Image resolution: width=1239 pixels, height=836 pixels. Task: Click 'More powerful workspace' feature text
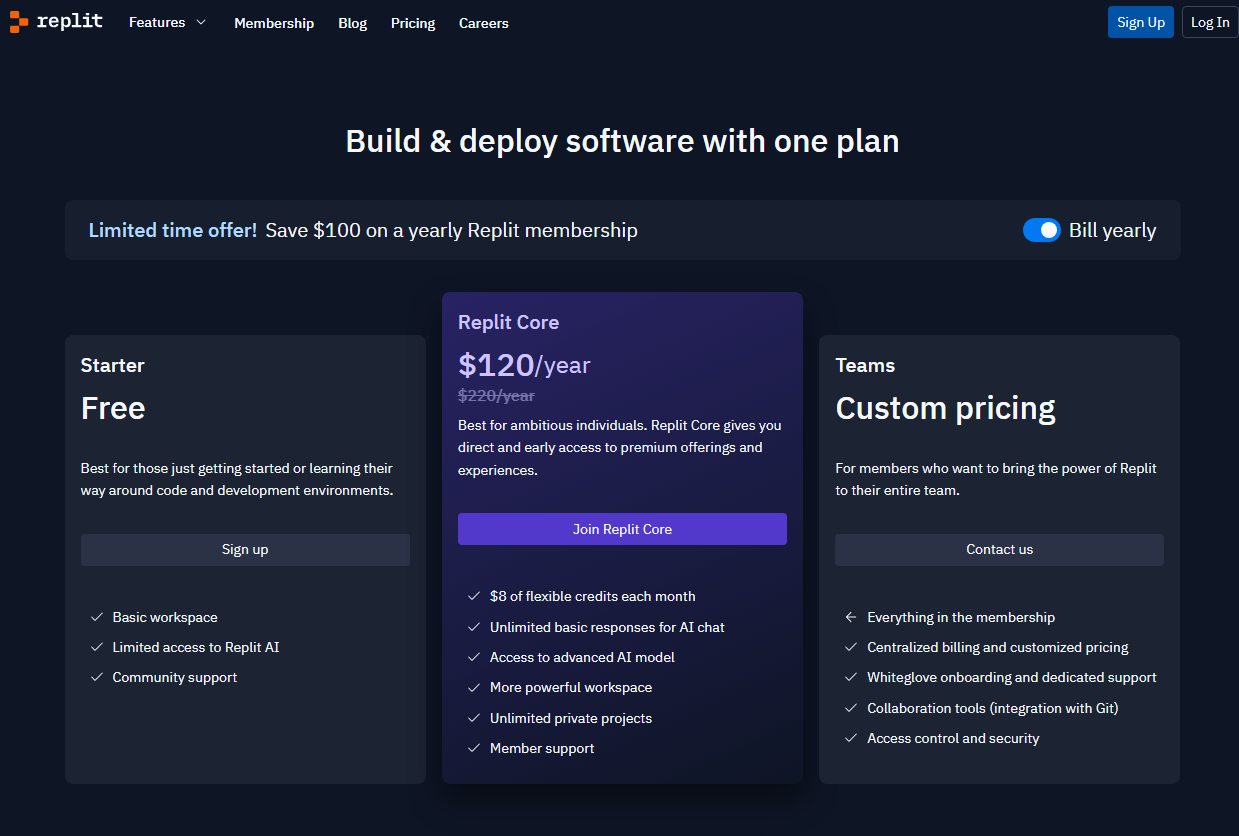click(x=571, y=687)
